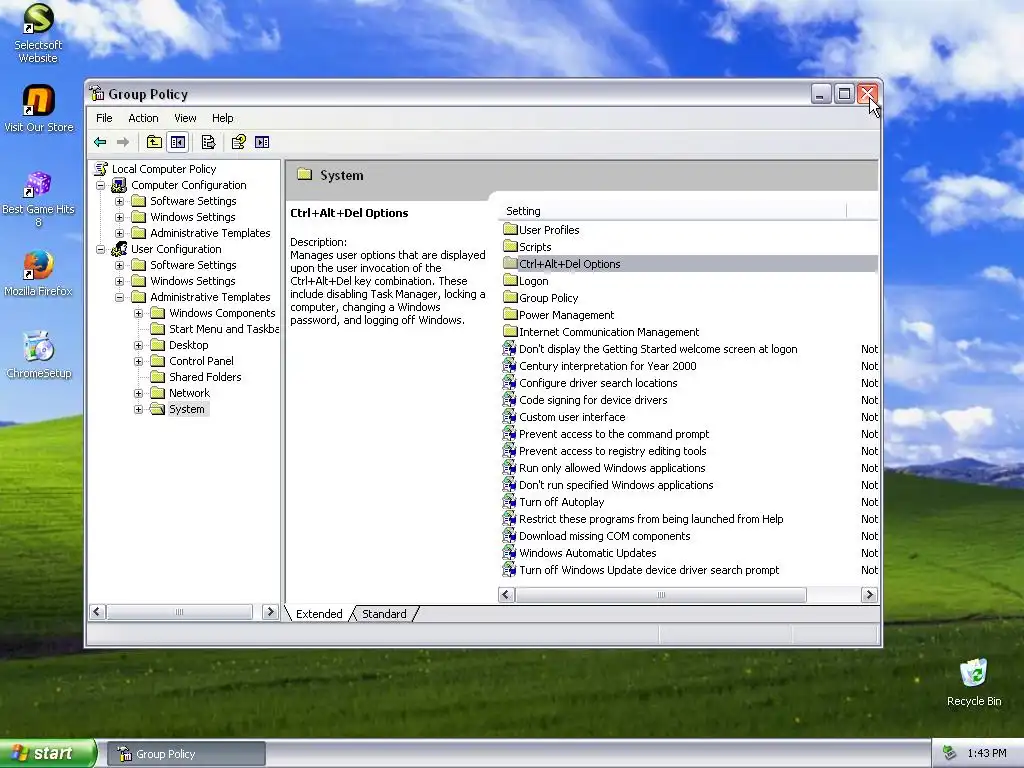Select 'Download missing COM components'
This screenshot has height=768, width=1024.
point(605,536)
